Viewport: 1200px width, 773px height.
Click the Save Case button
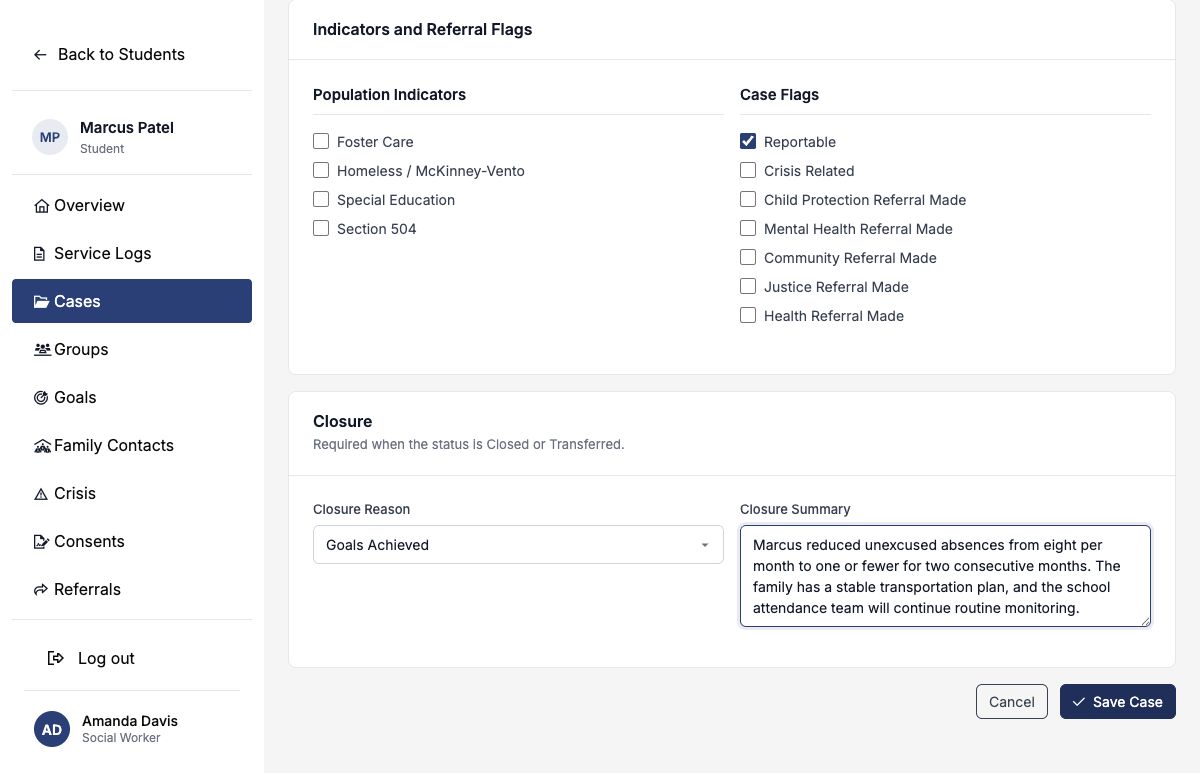pyautogui.click(x=1118, y=702)
